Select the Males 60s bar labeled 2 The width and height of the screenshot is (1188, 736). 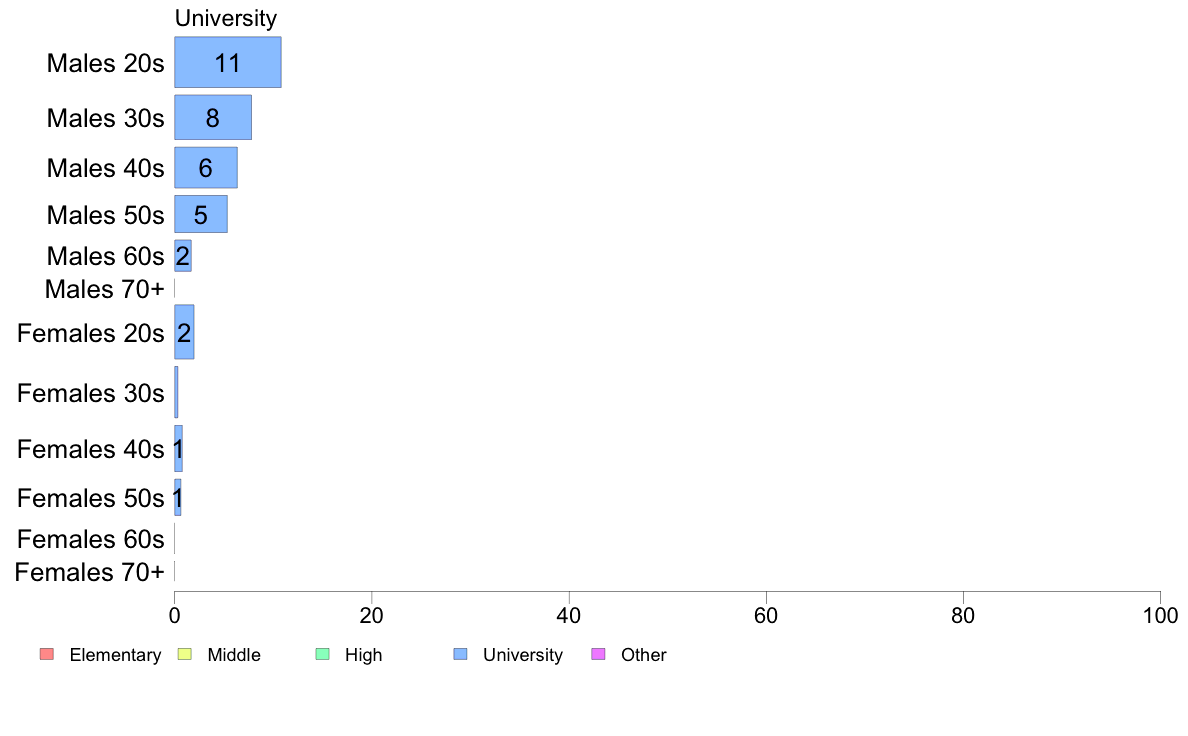(x=183, y=256)
